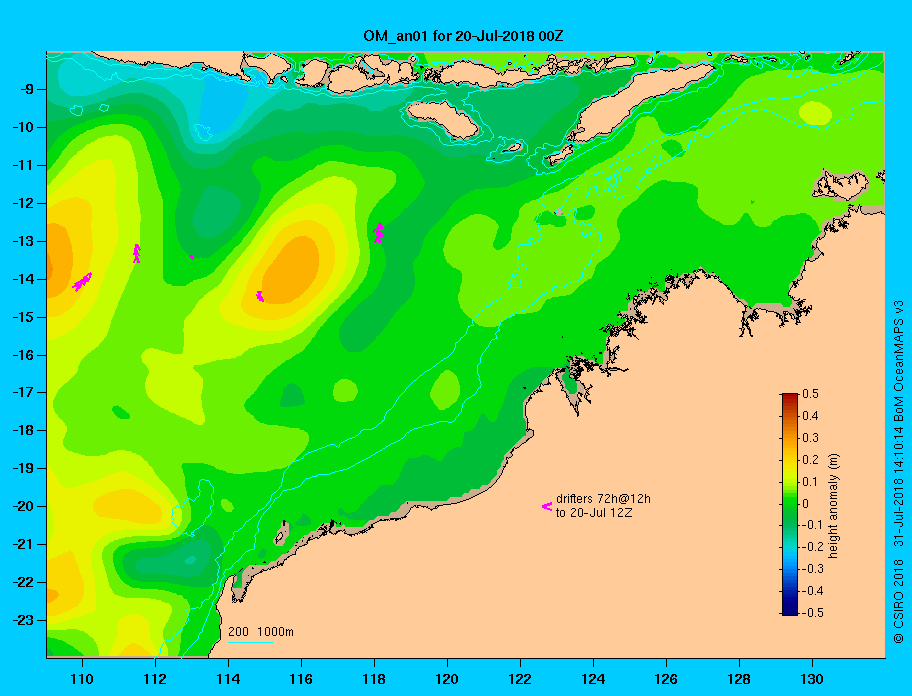Click the title 'OM_an01 for 20-Jul-2018 00Z'
This screenshot has height=696, width=912.
pyautogui.click(x=463, y=36)
